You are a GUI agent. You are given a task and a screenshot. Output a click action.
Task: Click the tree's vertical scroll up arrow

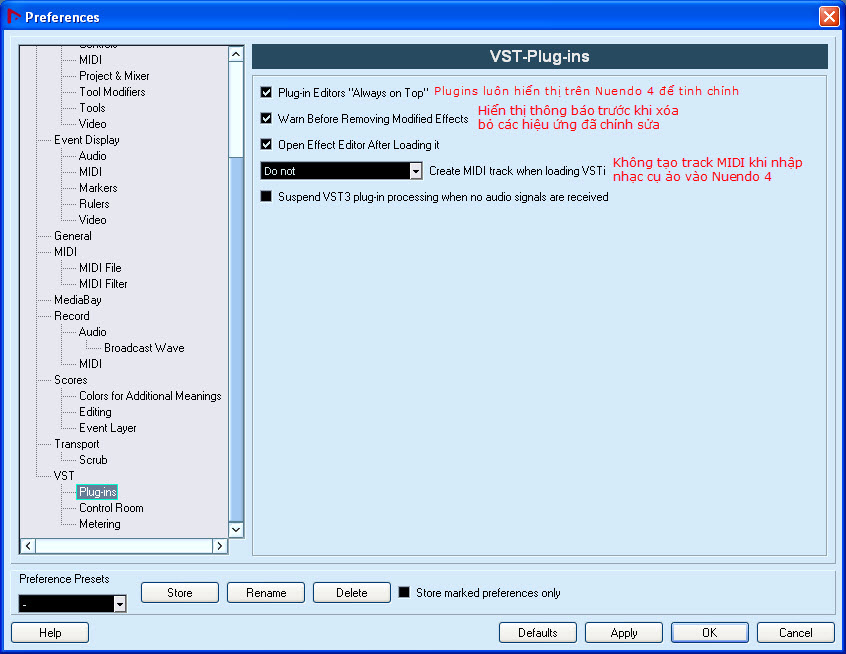tap(236, 54)
